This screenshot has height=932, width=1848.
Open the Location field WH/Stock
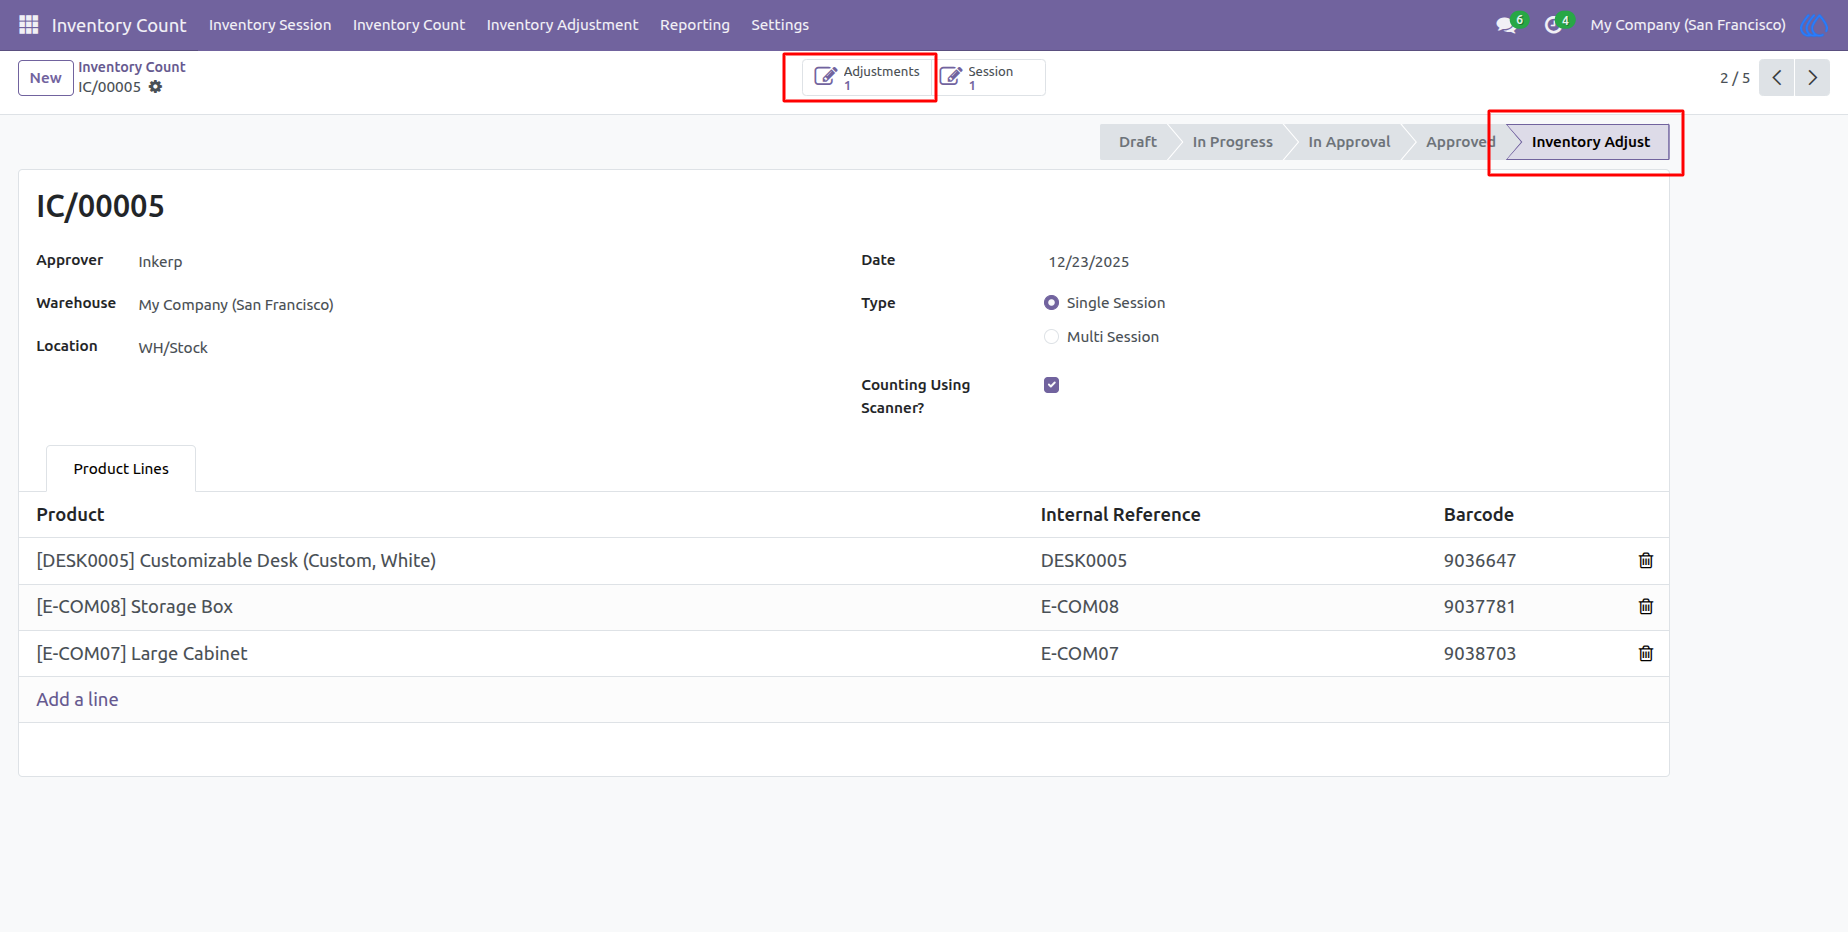173,348
